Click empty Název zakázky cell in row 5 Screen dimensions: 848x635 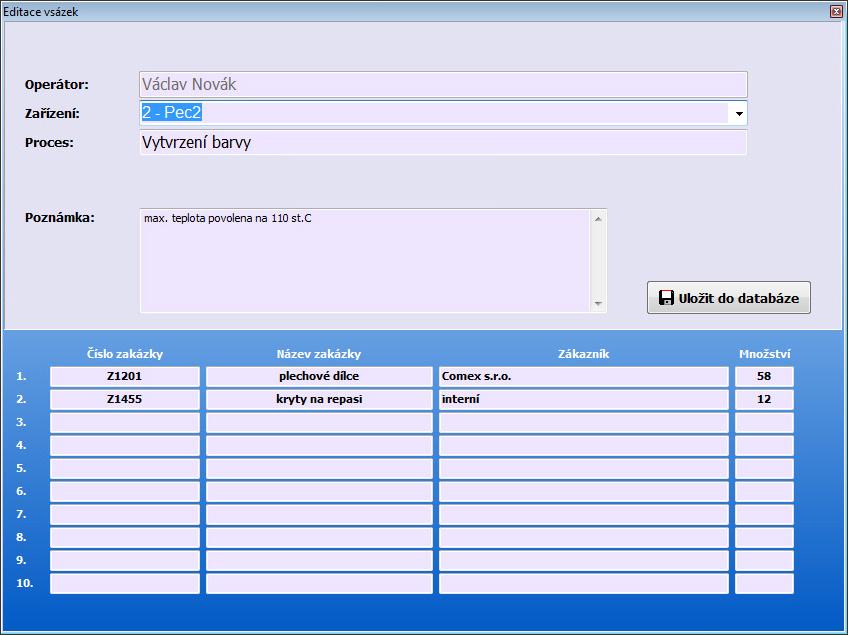coord(319,468)
